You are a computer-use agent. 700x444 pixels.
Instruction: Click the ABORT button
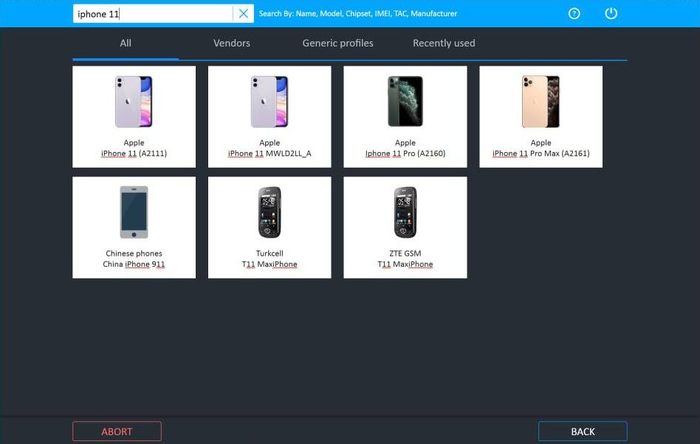[x=117, y=432]
